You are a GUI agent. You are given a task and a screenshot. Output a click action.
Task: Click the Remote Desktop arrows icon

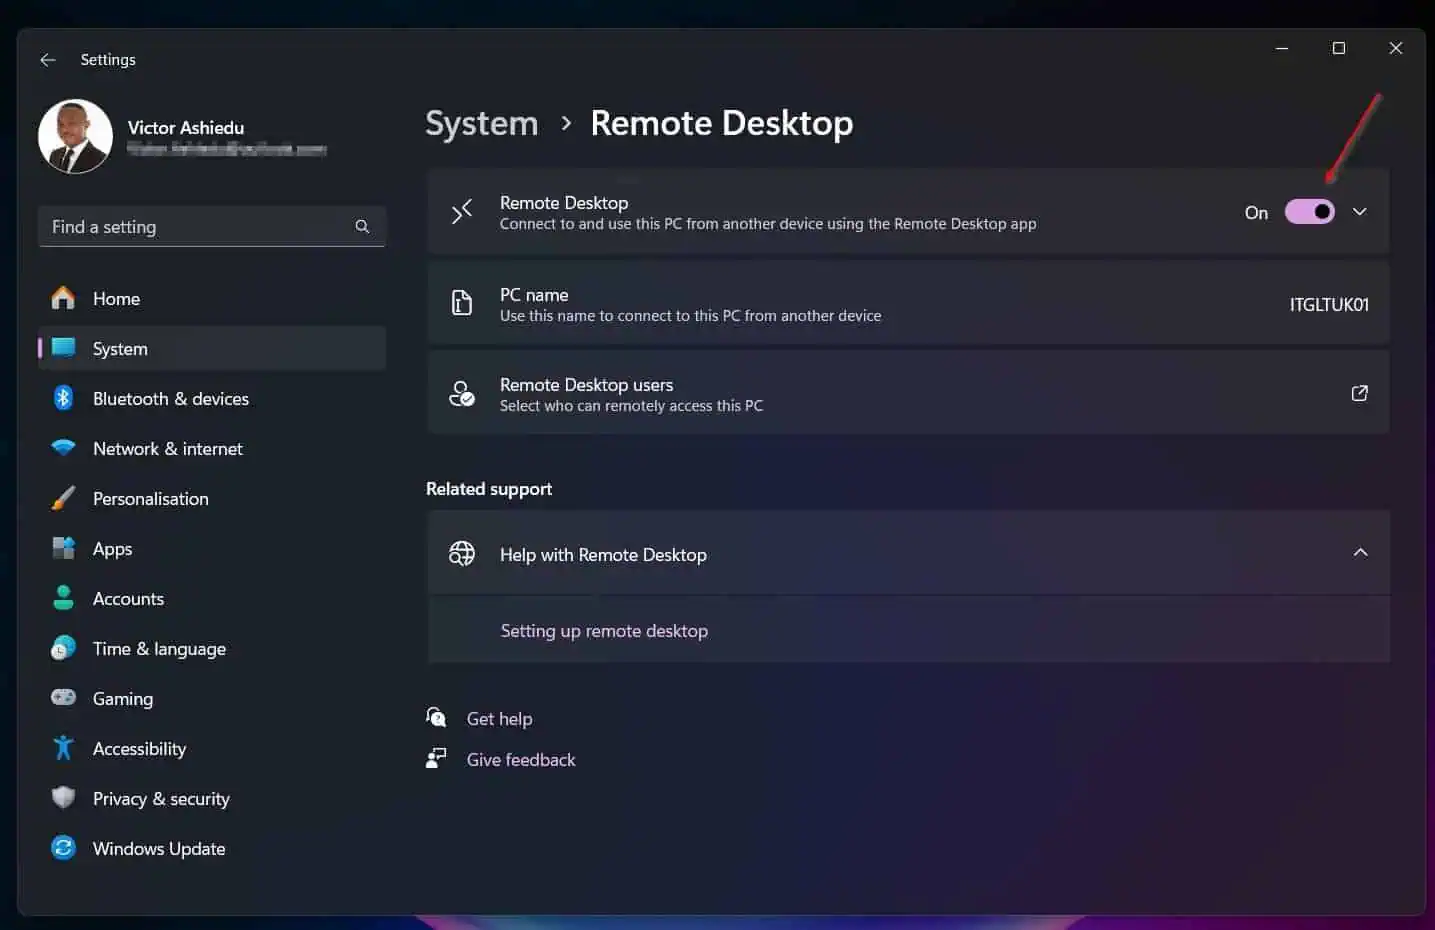461,211
